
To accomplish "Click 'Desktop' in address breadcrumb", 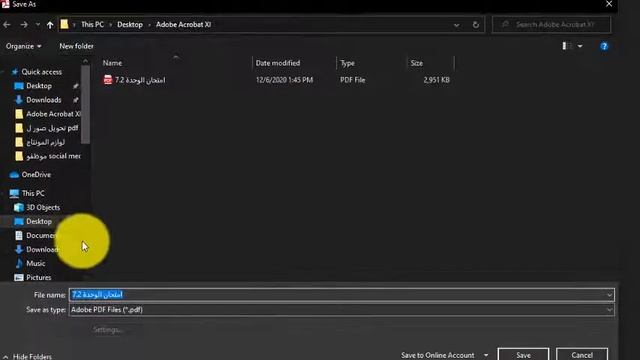I will 130,24.
